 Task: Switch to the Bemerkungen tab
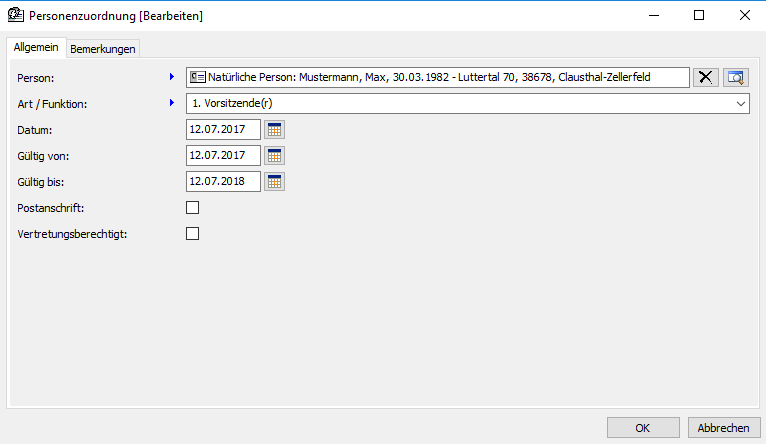(103, 49)
